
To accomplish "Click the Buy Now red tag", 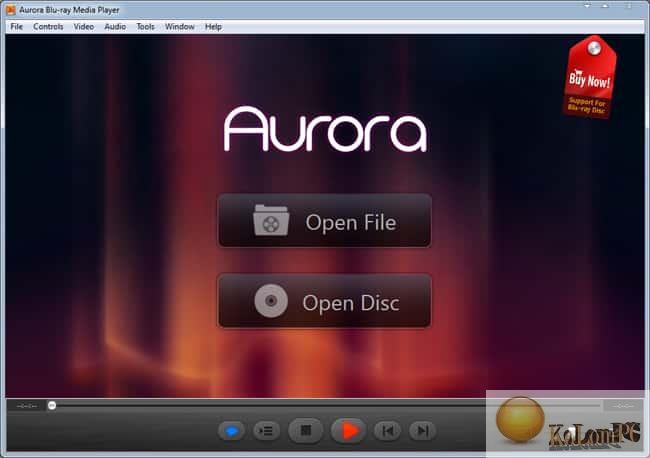I will (x=589, y=77).
